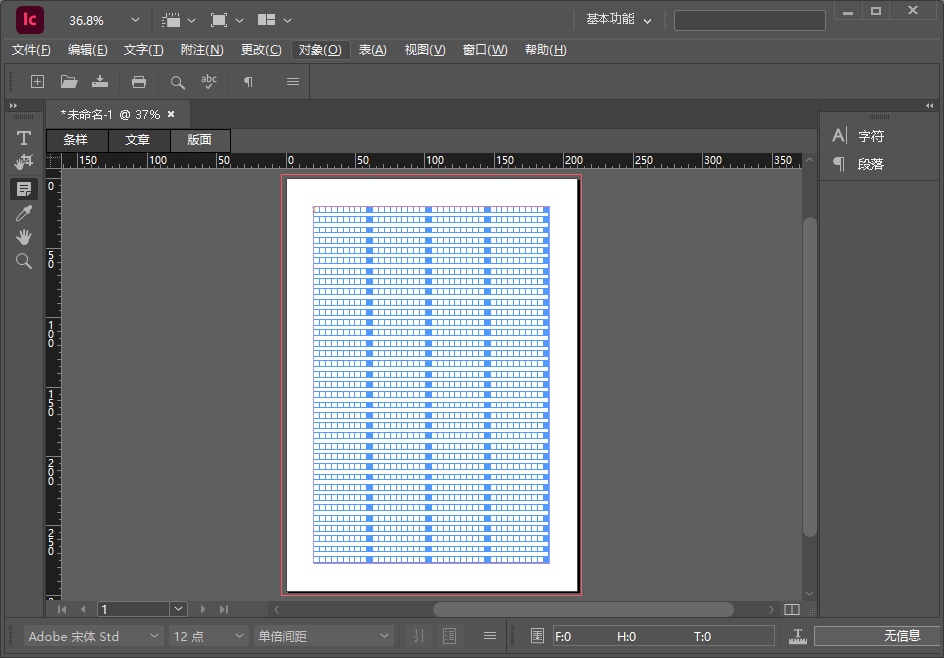Select the Hand tool
The width and height of the screenshot is (944, 658).
click(24, 237)
